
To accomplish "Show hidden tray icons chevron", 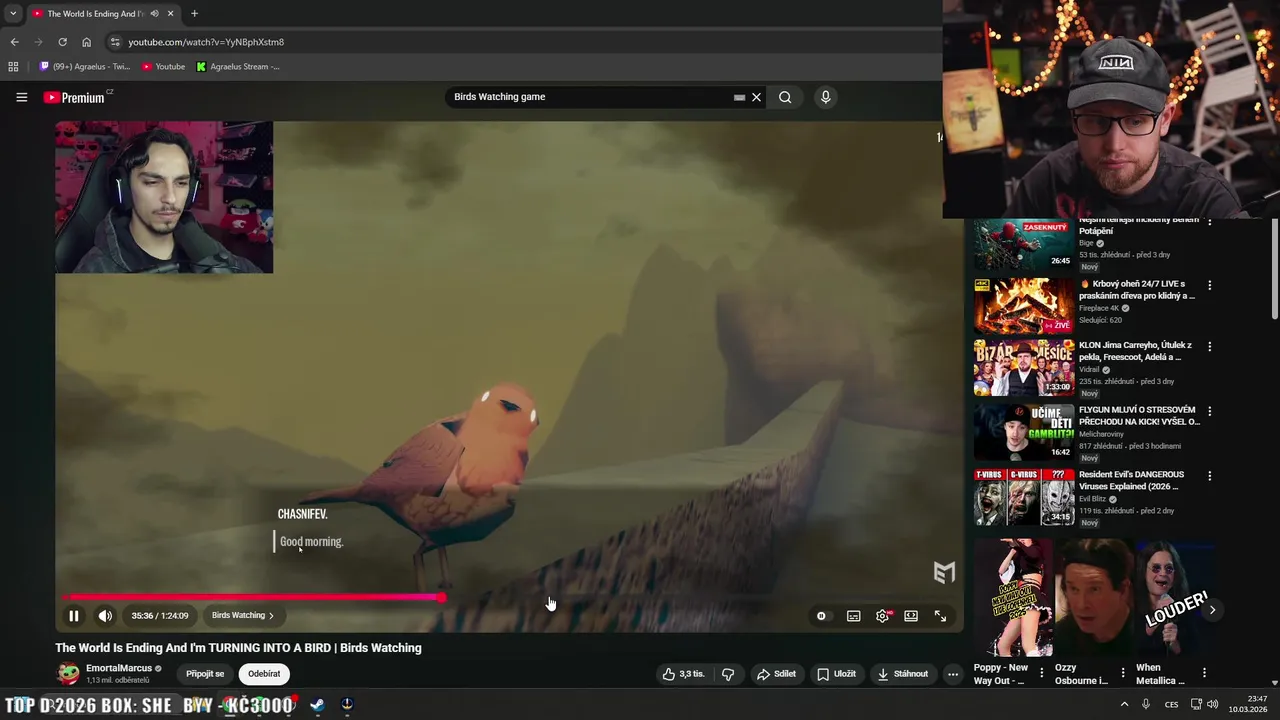I will tap(1124, 704).
